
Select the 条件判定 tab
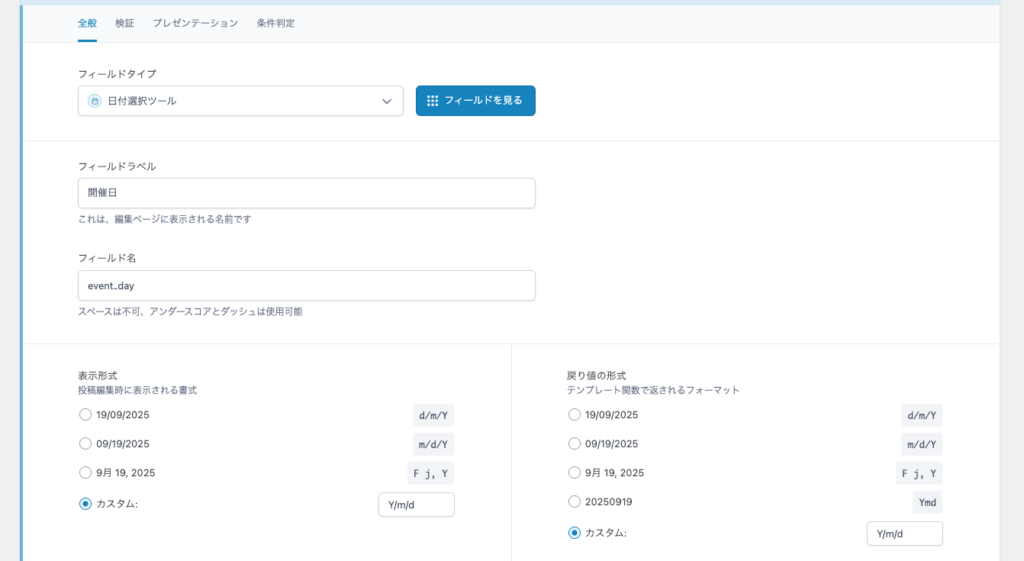coord(275,23)
